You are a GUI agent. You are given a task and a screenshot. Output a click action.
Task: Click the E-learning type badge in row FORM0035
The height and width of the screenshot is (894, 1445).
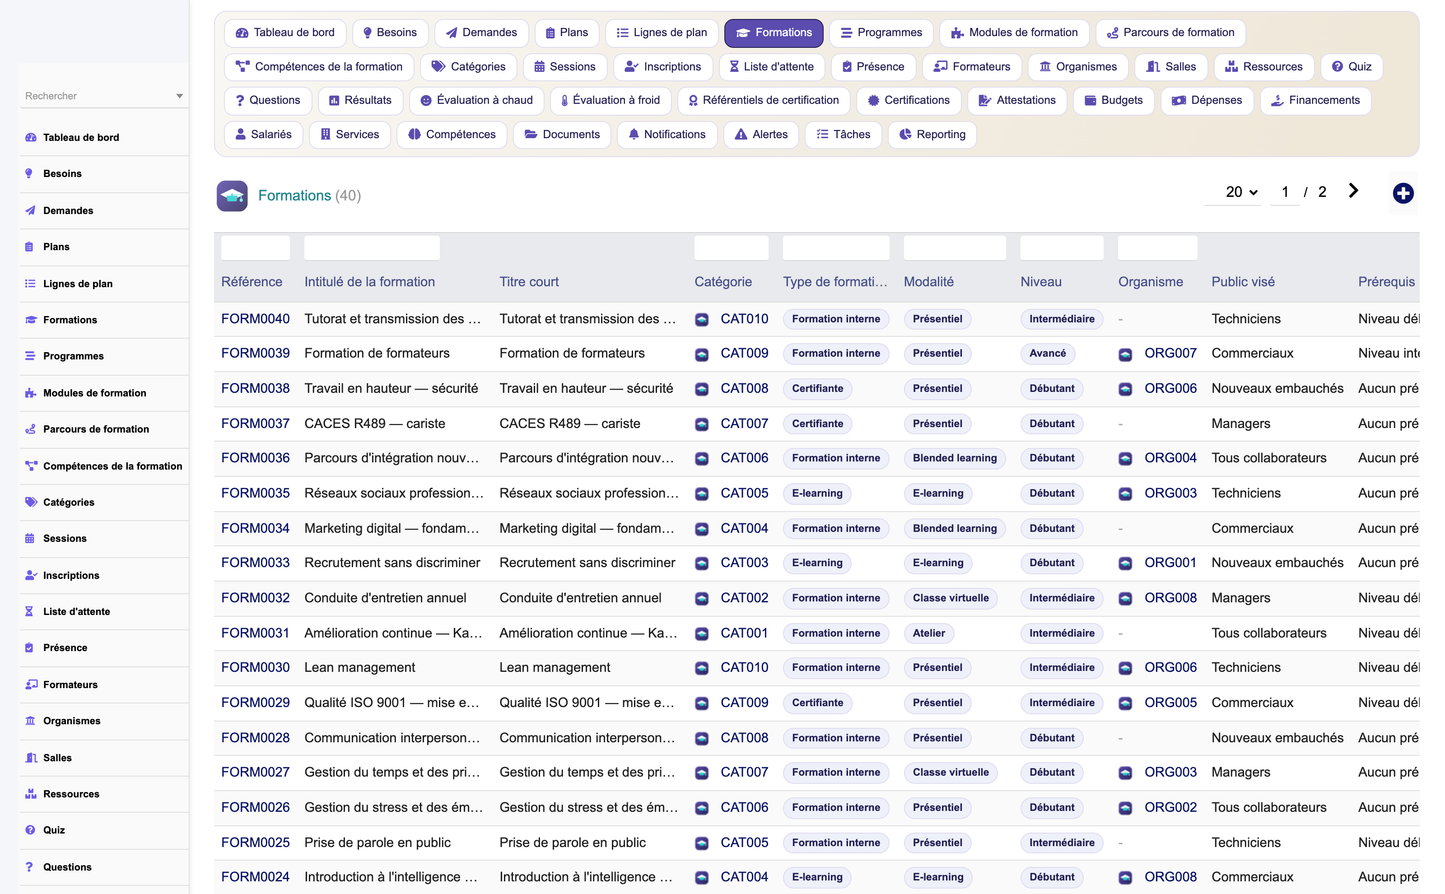818,493
